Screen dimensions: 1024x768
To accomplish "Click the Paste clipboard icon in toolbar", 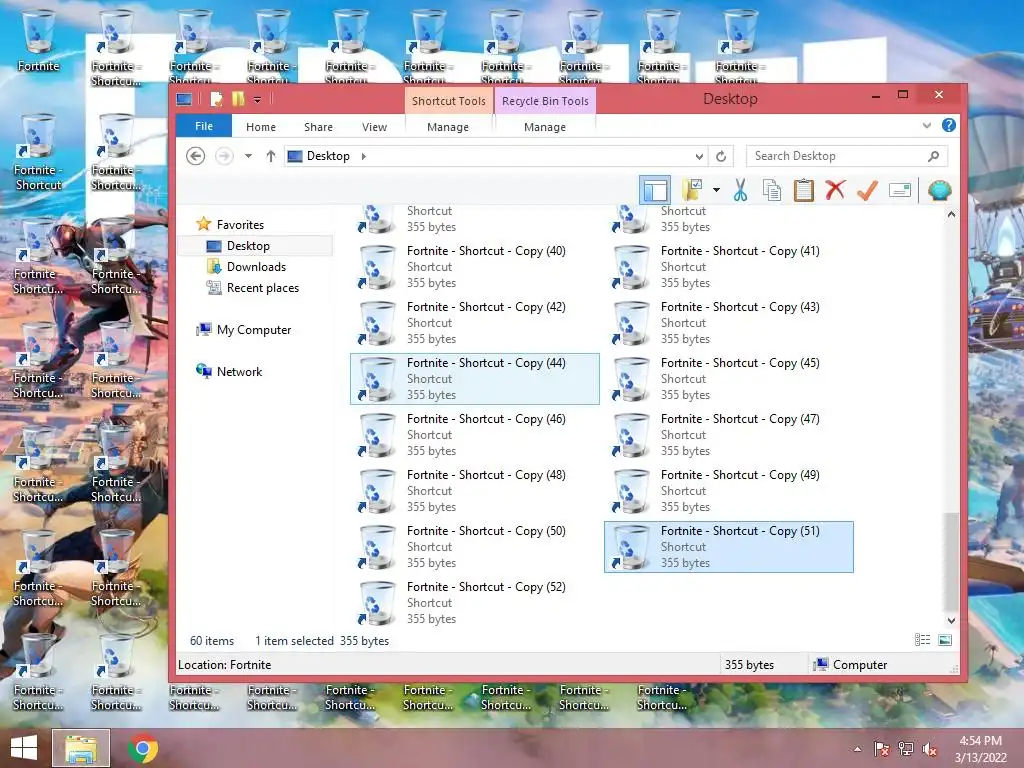I will click(x=803, y=190).
